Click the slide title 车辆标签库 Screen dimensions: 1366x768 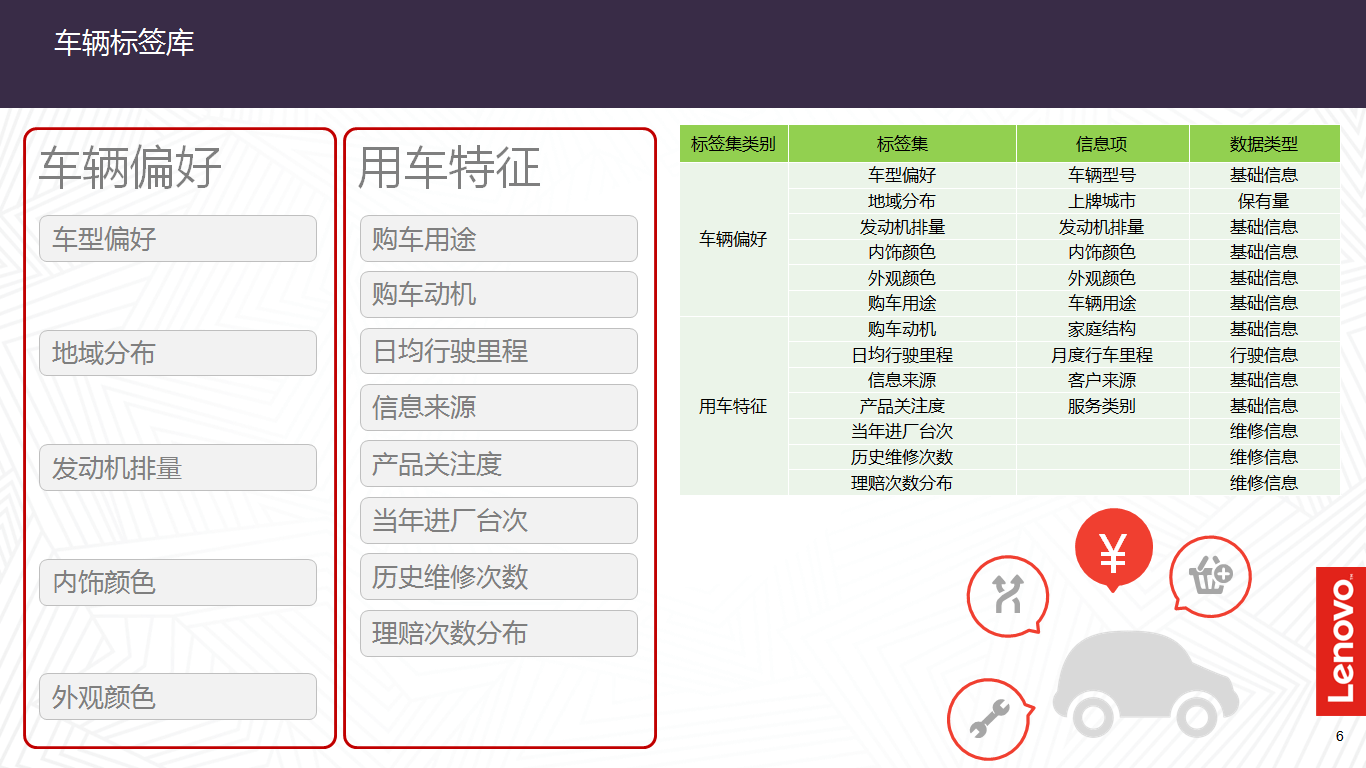point(124,43)
